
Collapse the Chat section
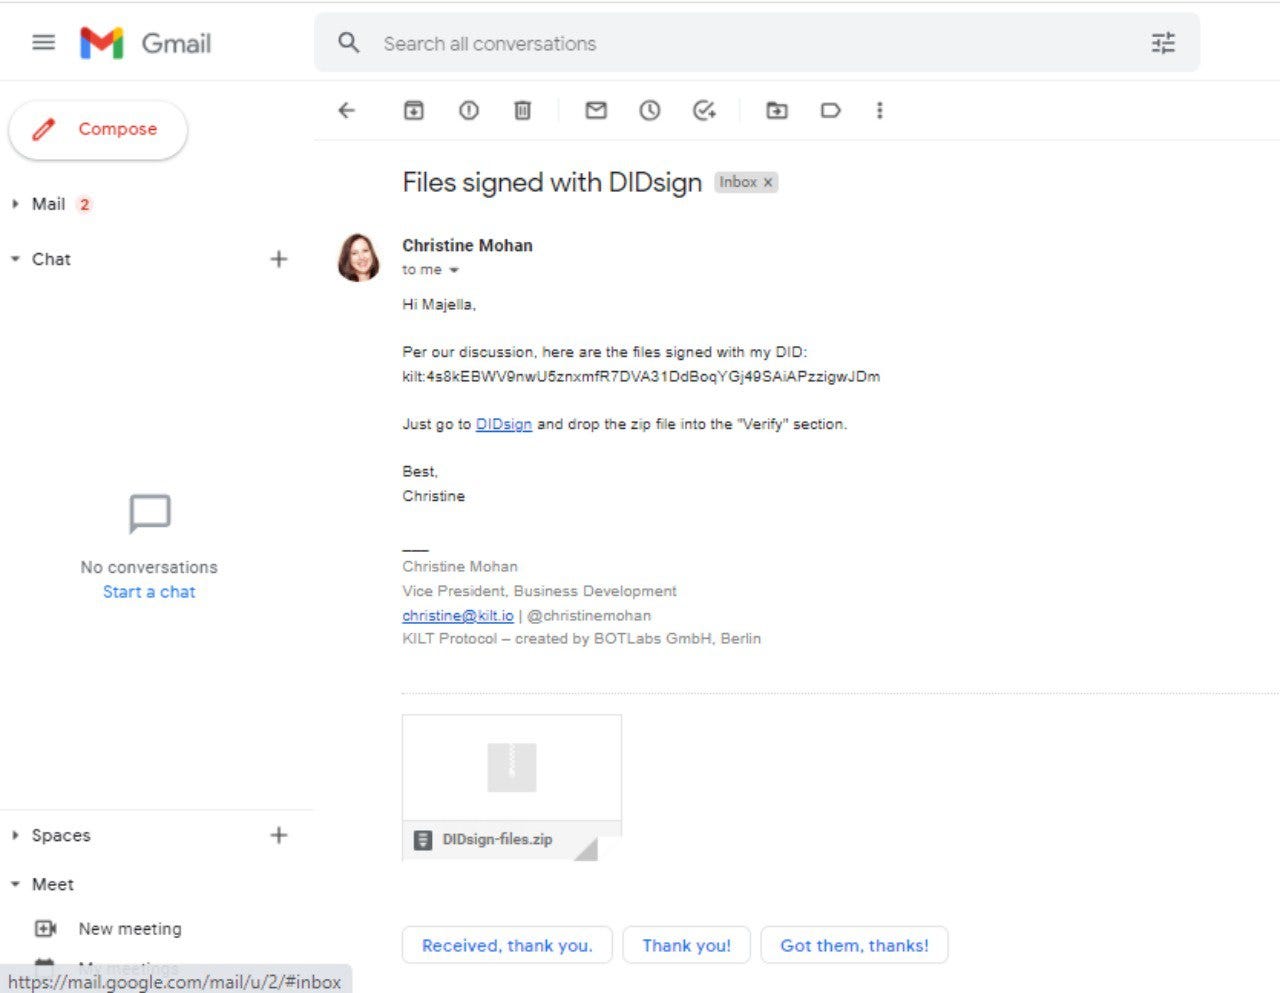coord(15,259)
